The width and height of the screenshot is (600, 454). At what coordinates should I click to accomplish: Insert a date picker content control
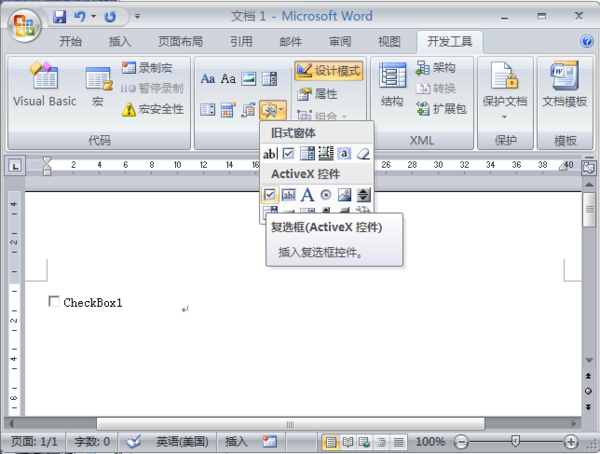(228, 110)
